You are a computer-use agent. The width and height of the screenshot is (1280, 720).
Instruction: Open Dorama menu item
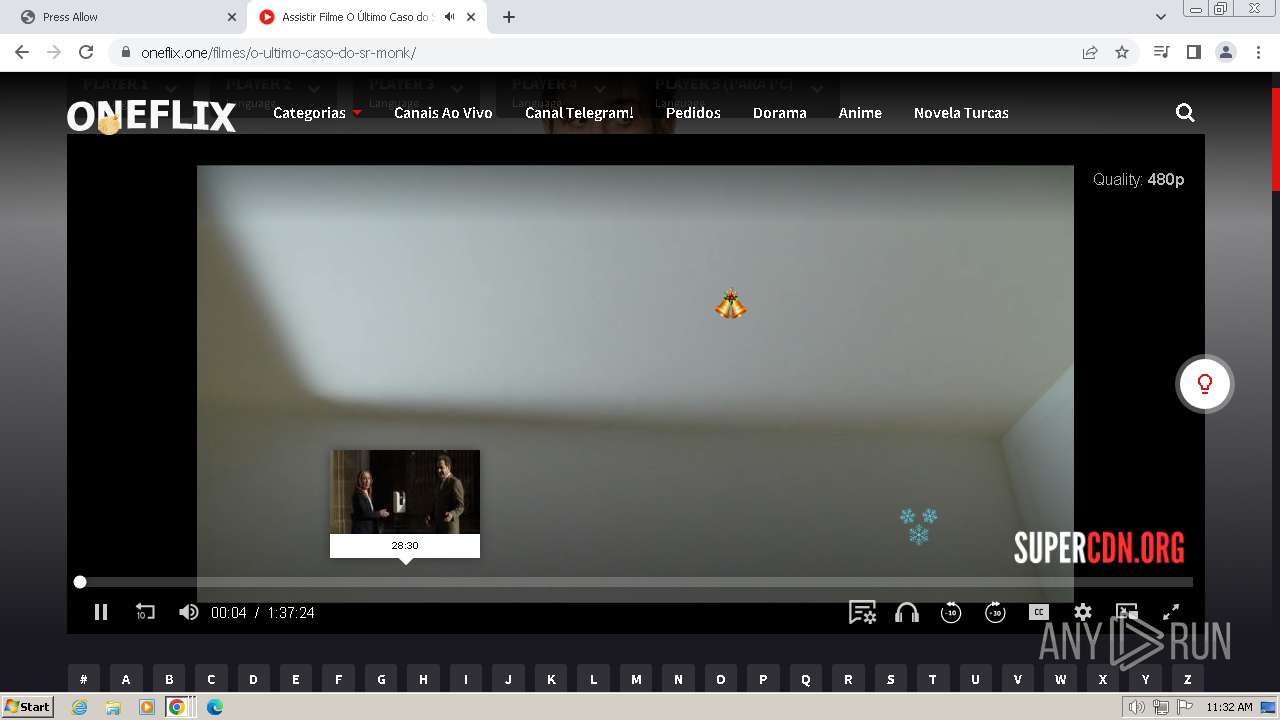click(x=780, y=113)
